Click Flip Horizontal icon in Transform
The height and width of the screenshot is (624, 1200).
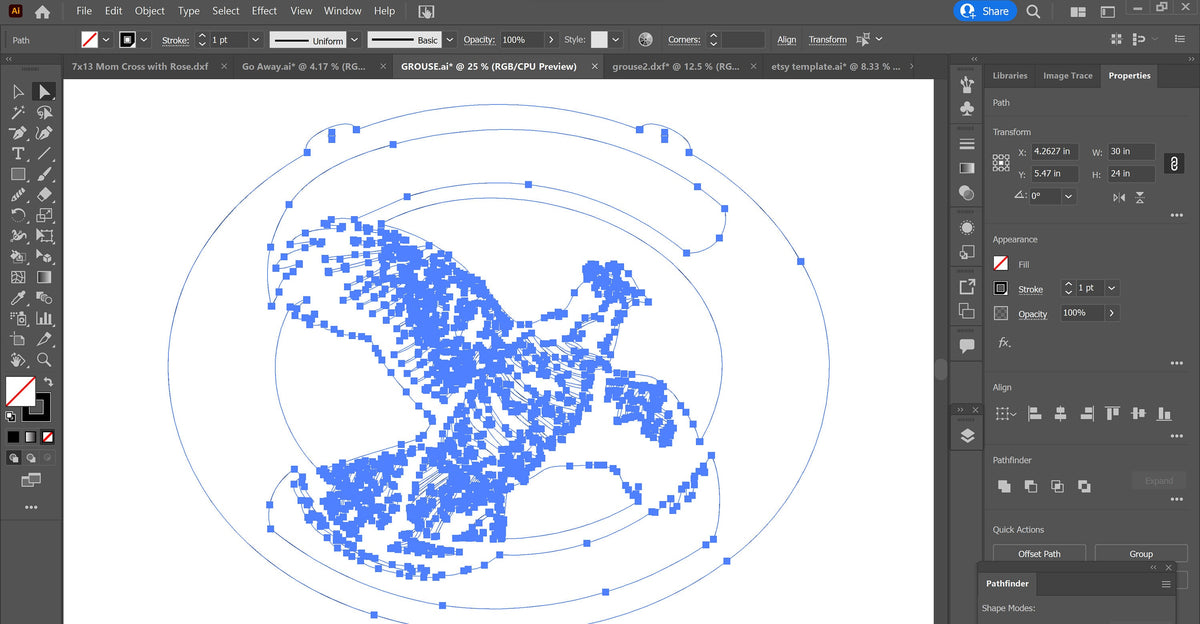(x=1119, y=197)
